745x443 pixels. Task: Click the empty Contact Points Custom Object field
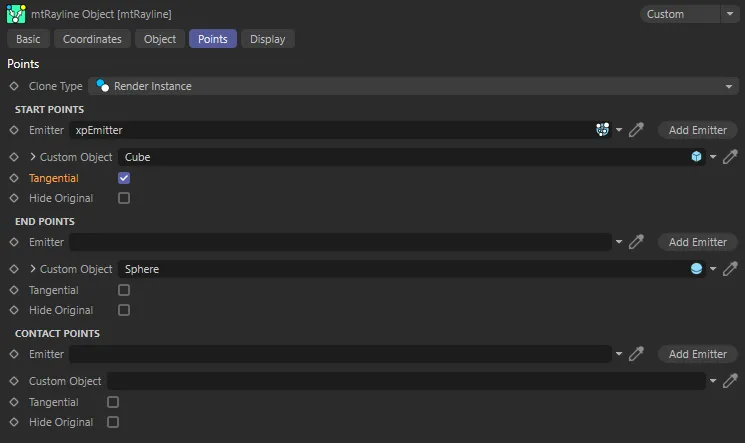[405, 381]
